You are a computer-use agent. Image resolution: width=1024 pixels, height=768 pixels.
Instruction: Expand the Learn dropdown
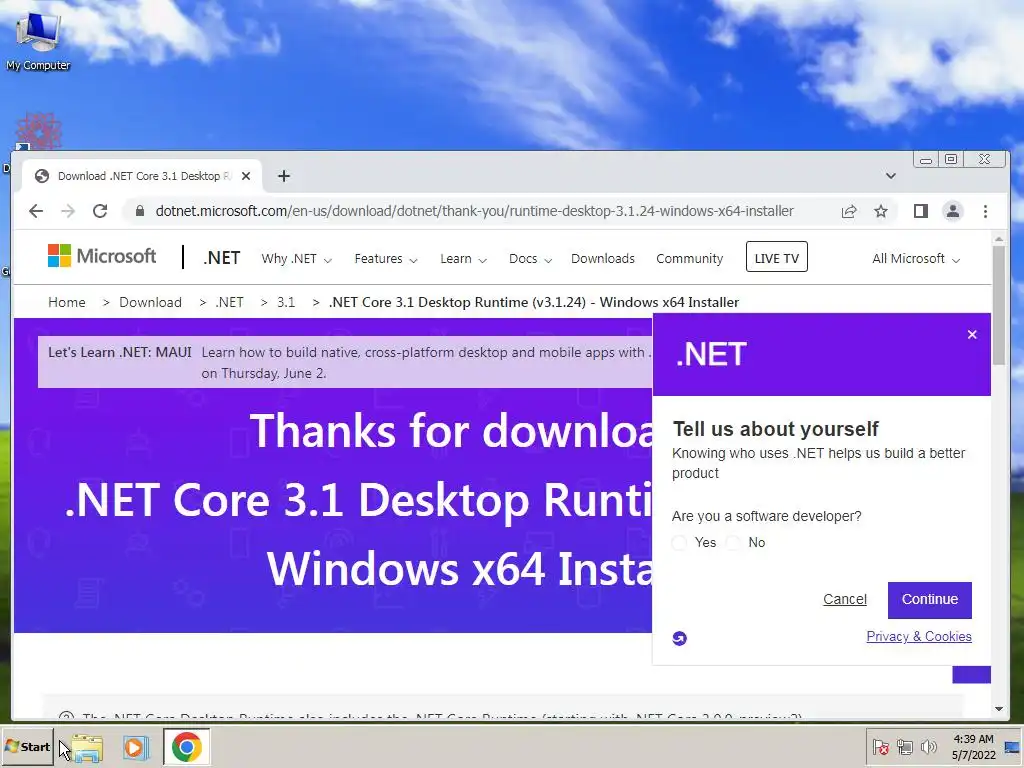click(463, 259)
